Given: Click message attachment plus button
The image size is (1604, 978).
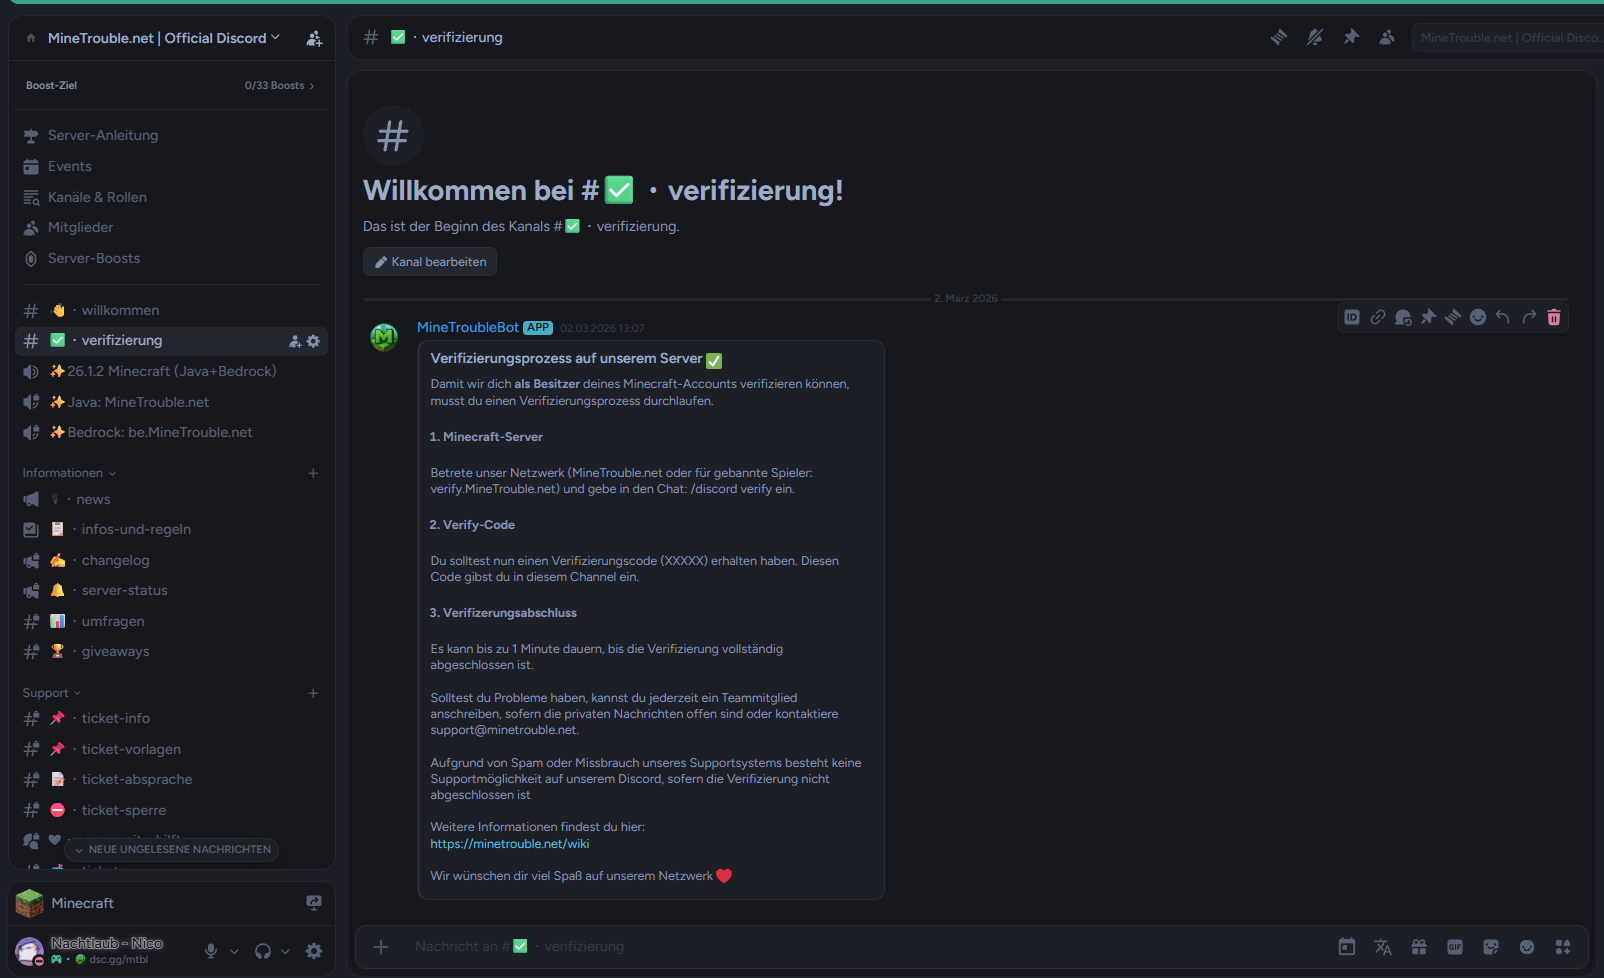Looking at the screenshot, I should tap(381, 947).
